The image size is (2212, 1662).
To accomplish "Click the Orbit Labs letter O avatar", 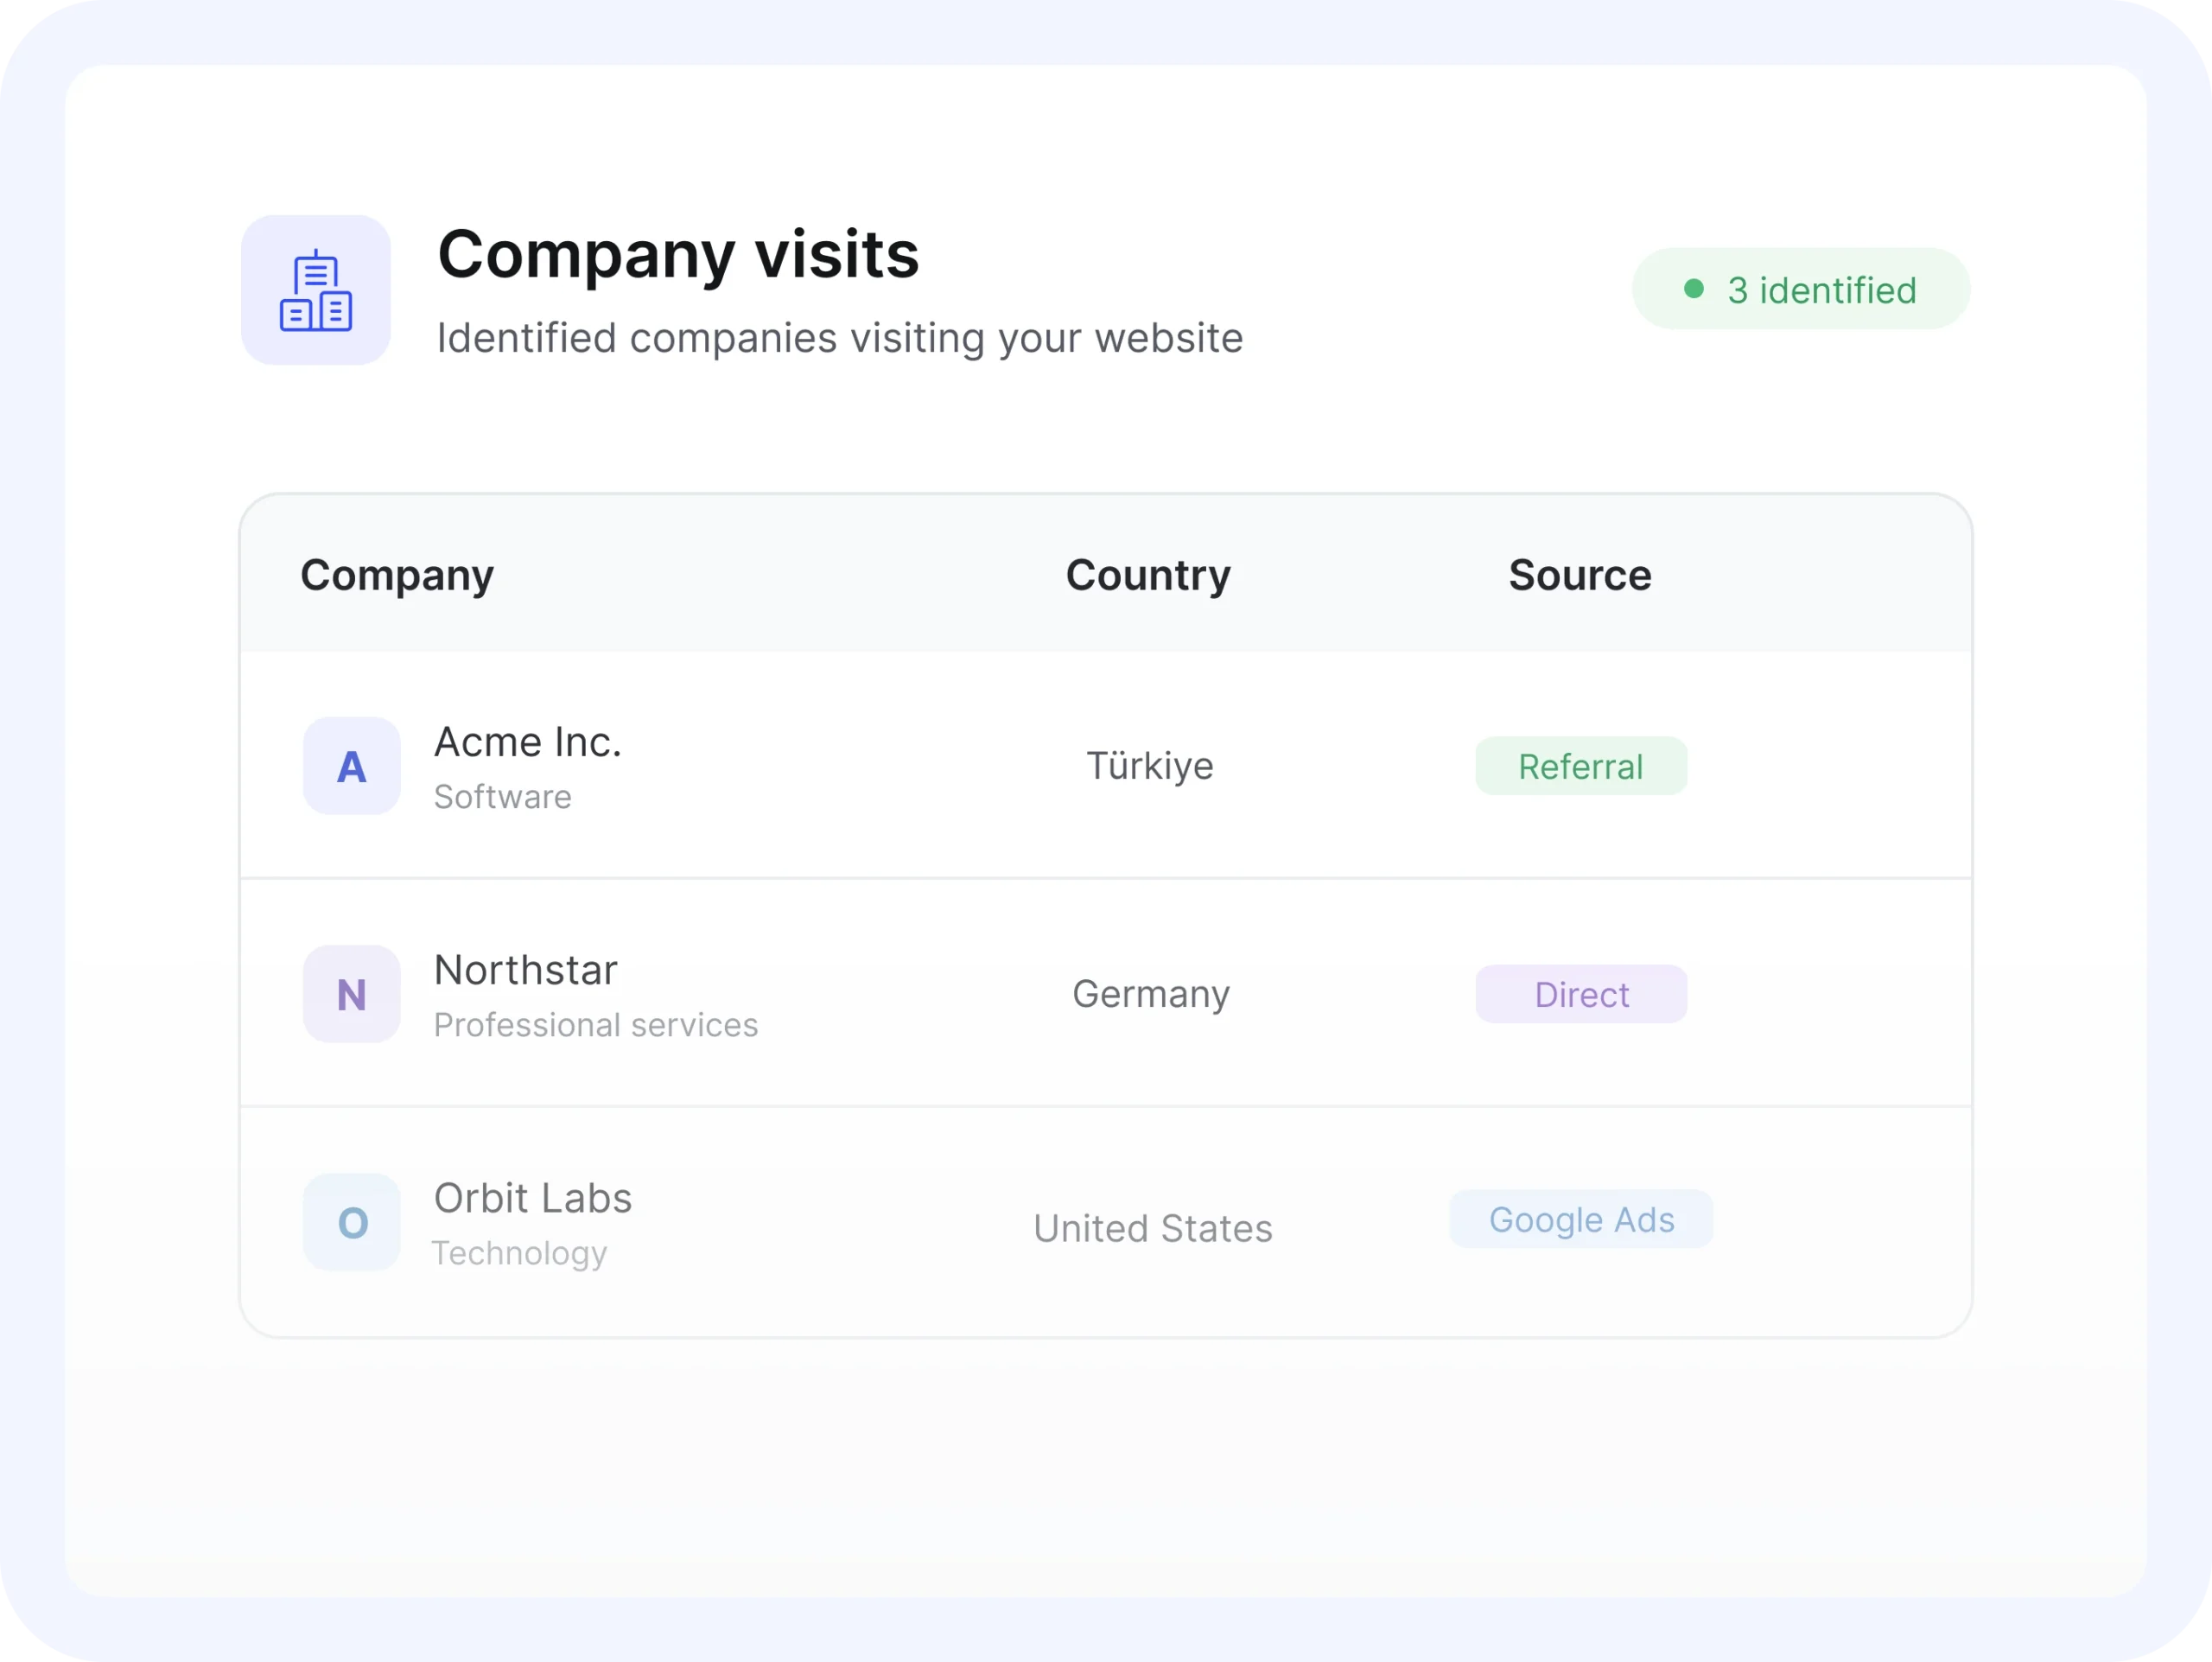I will click(x=352, y=1222).
